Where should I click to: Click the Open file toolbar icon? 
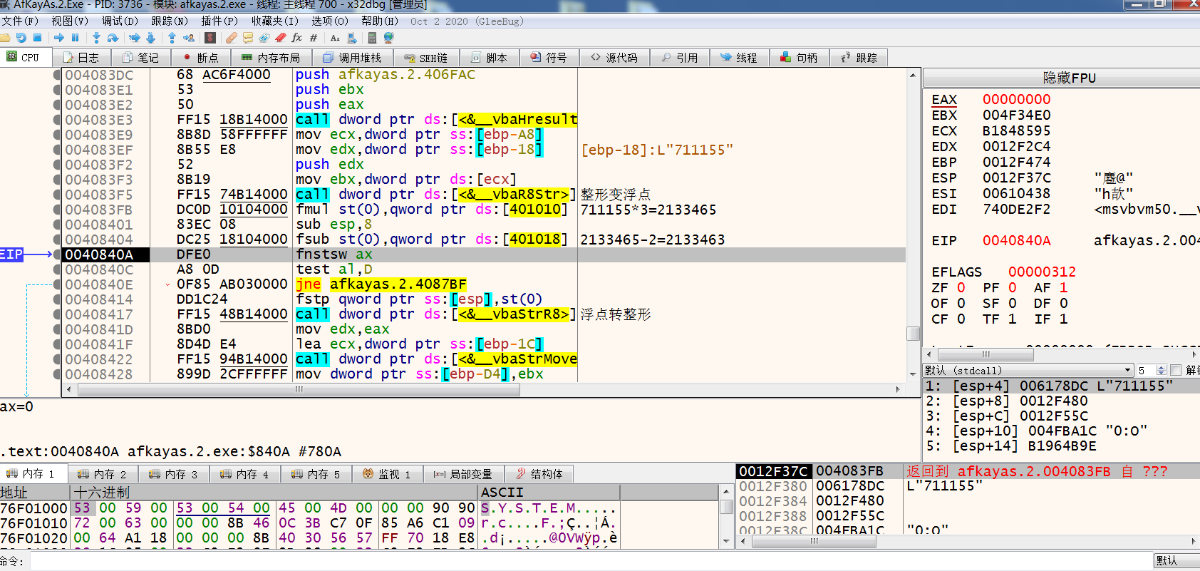coord(5,38)
